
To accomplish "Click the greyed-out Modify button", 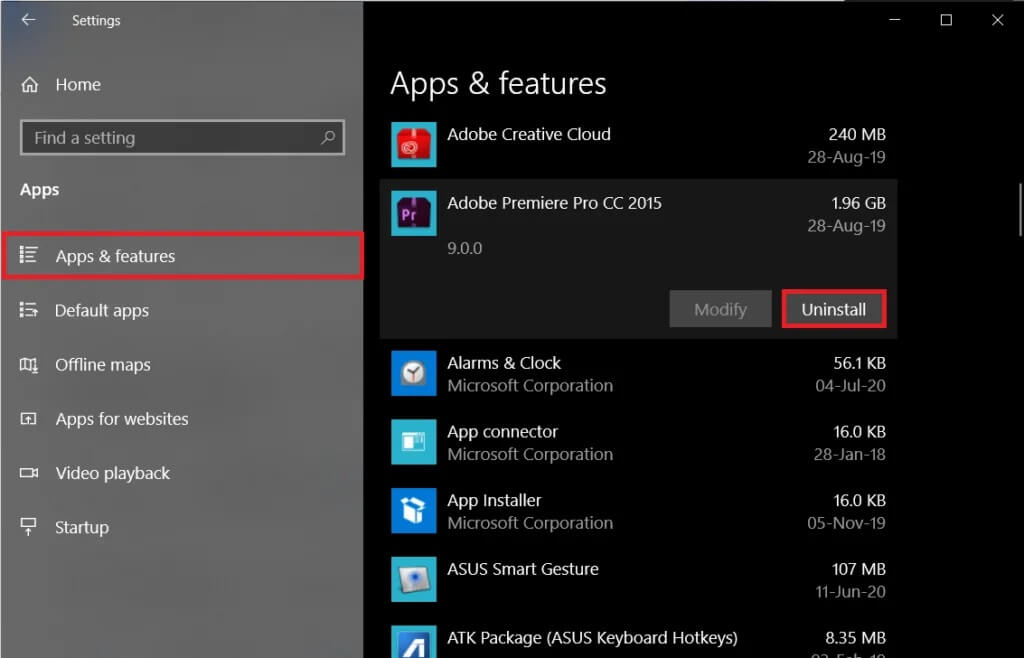I will (x=720, y=309).
